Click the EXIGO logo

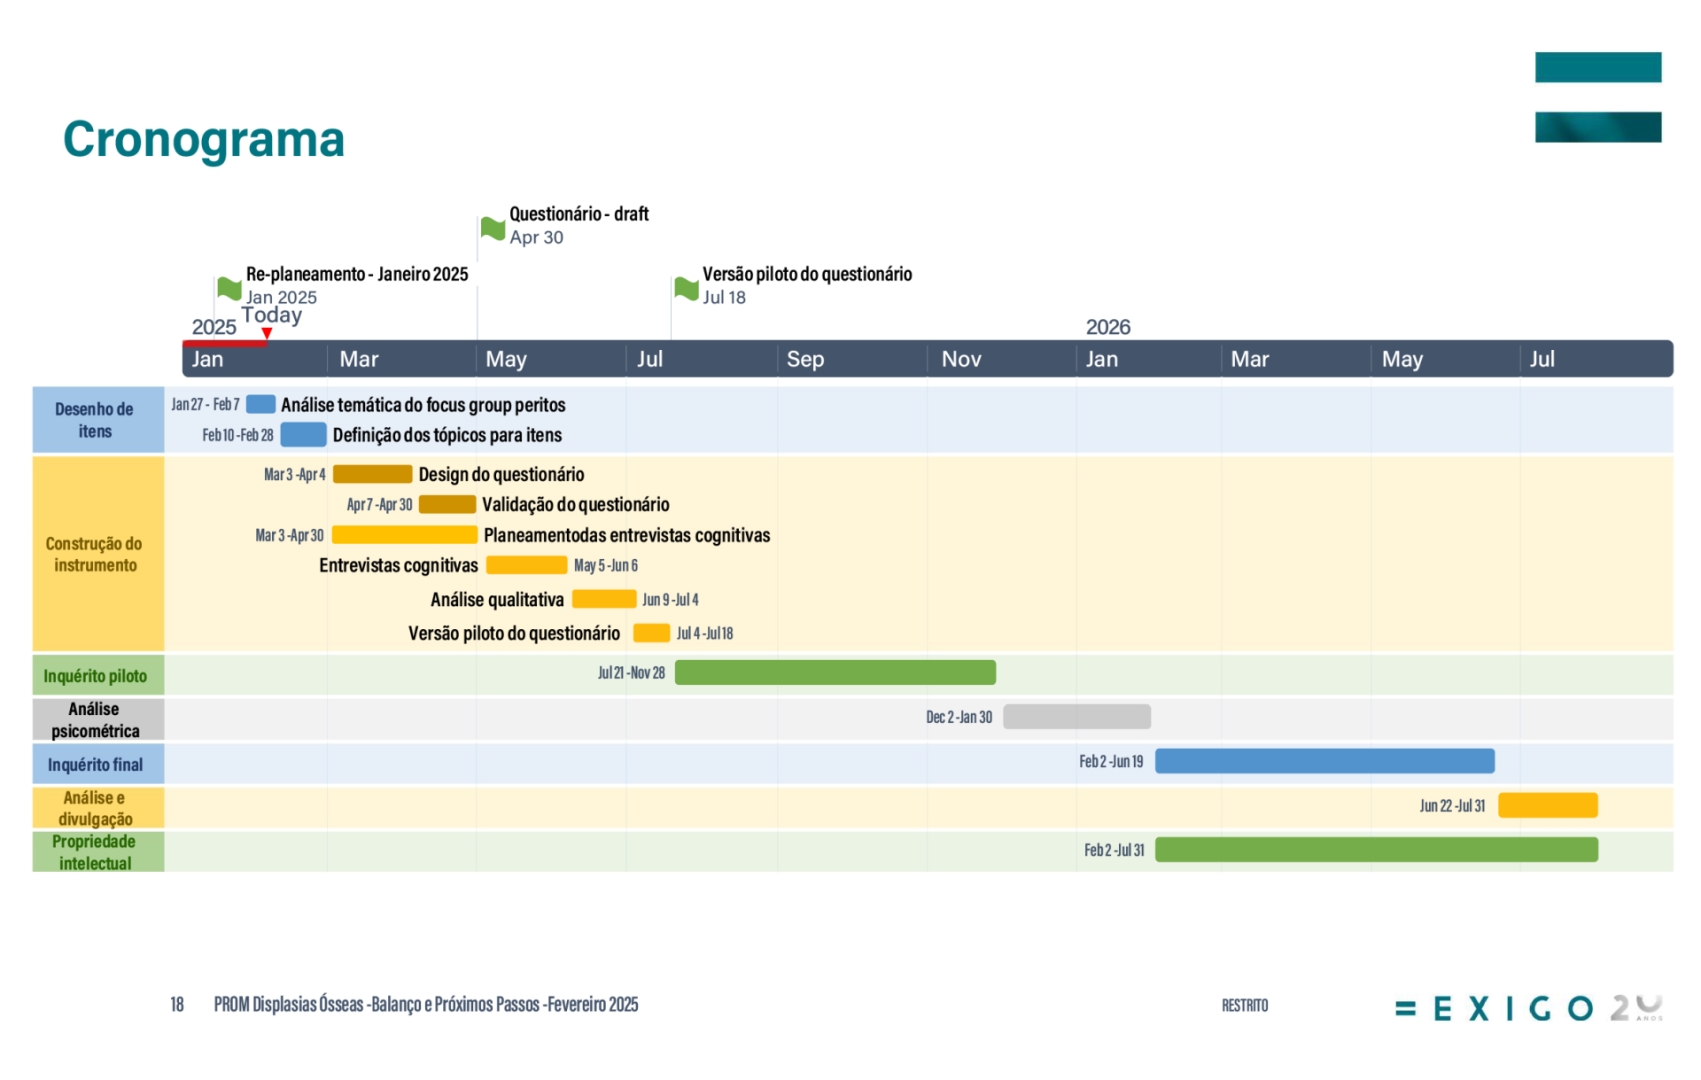1529,1007
